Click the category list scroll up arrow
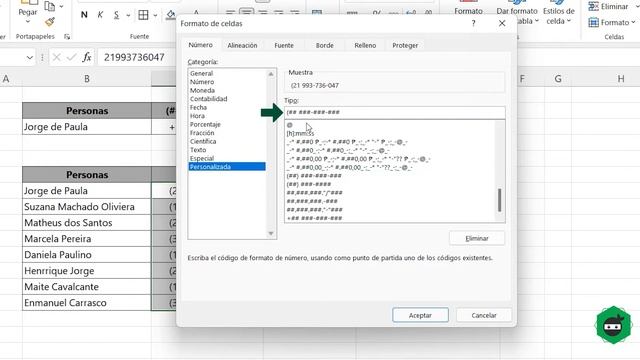This screenshot has width=640, height=360. [x=271, y=74]
